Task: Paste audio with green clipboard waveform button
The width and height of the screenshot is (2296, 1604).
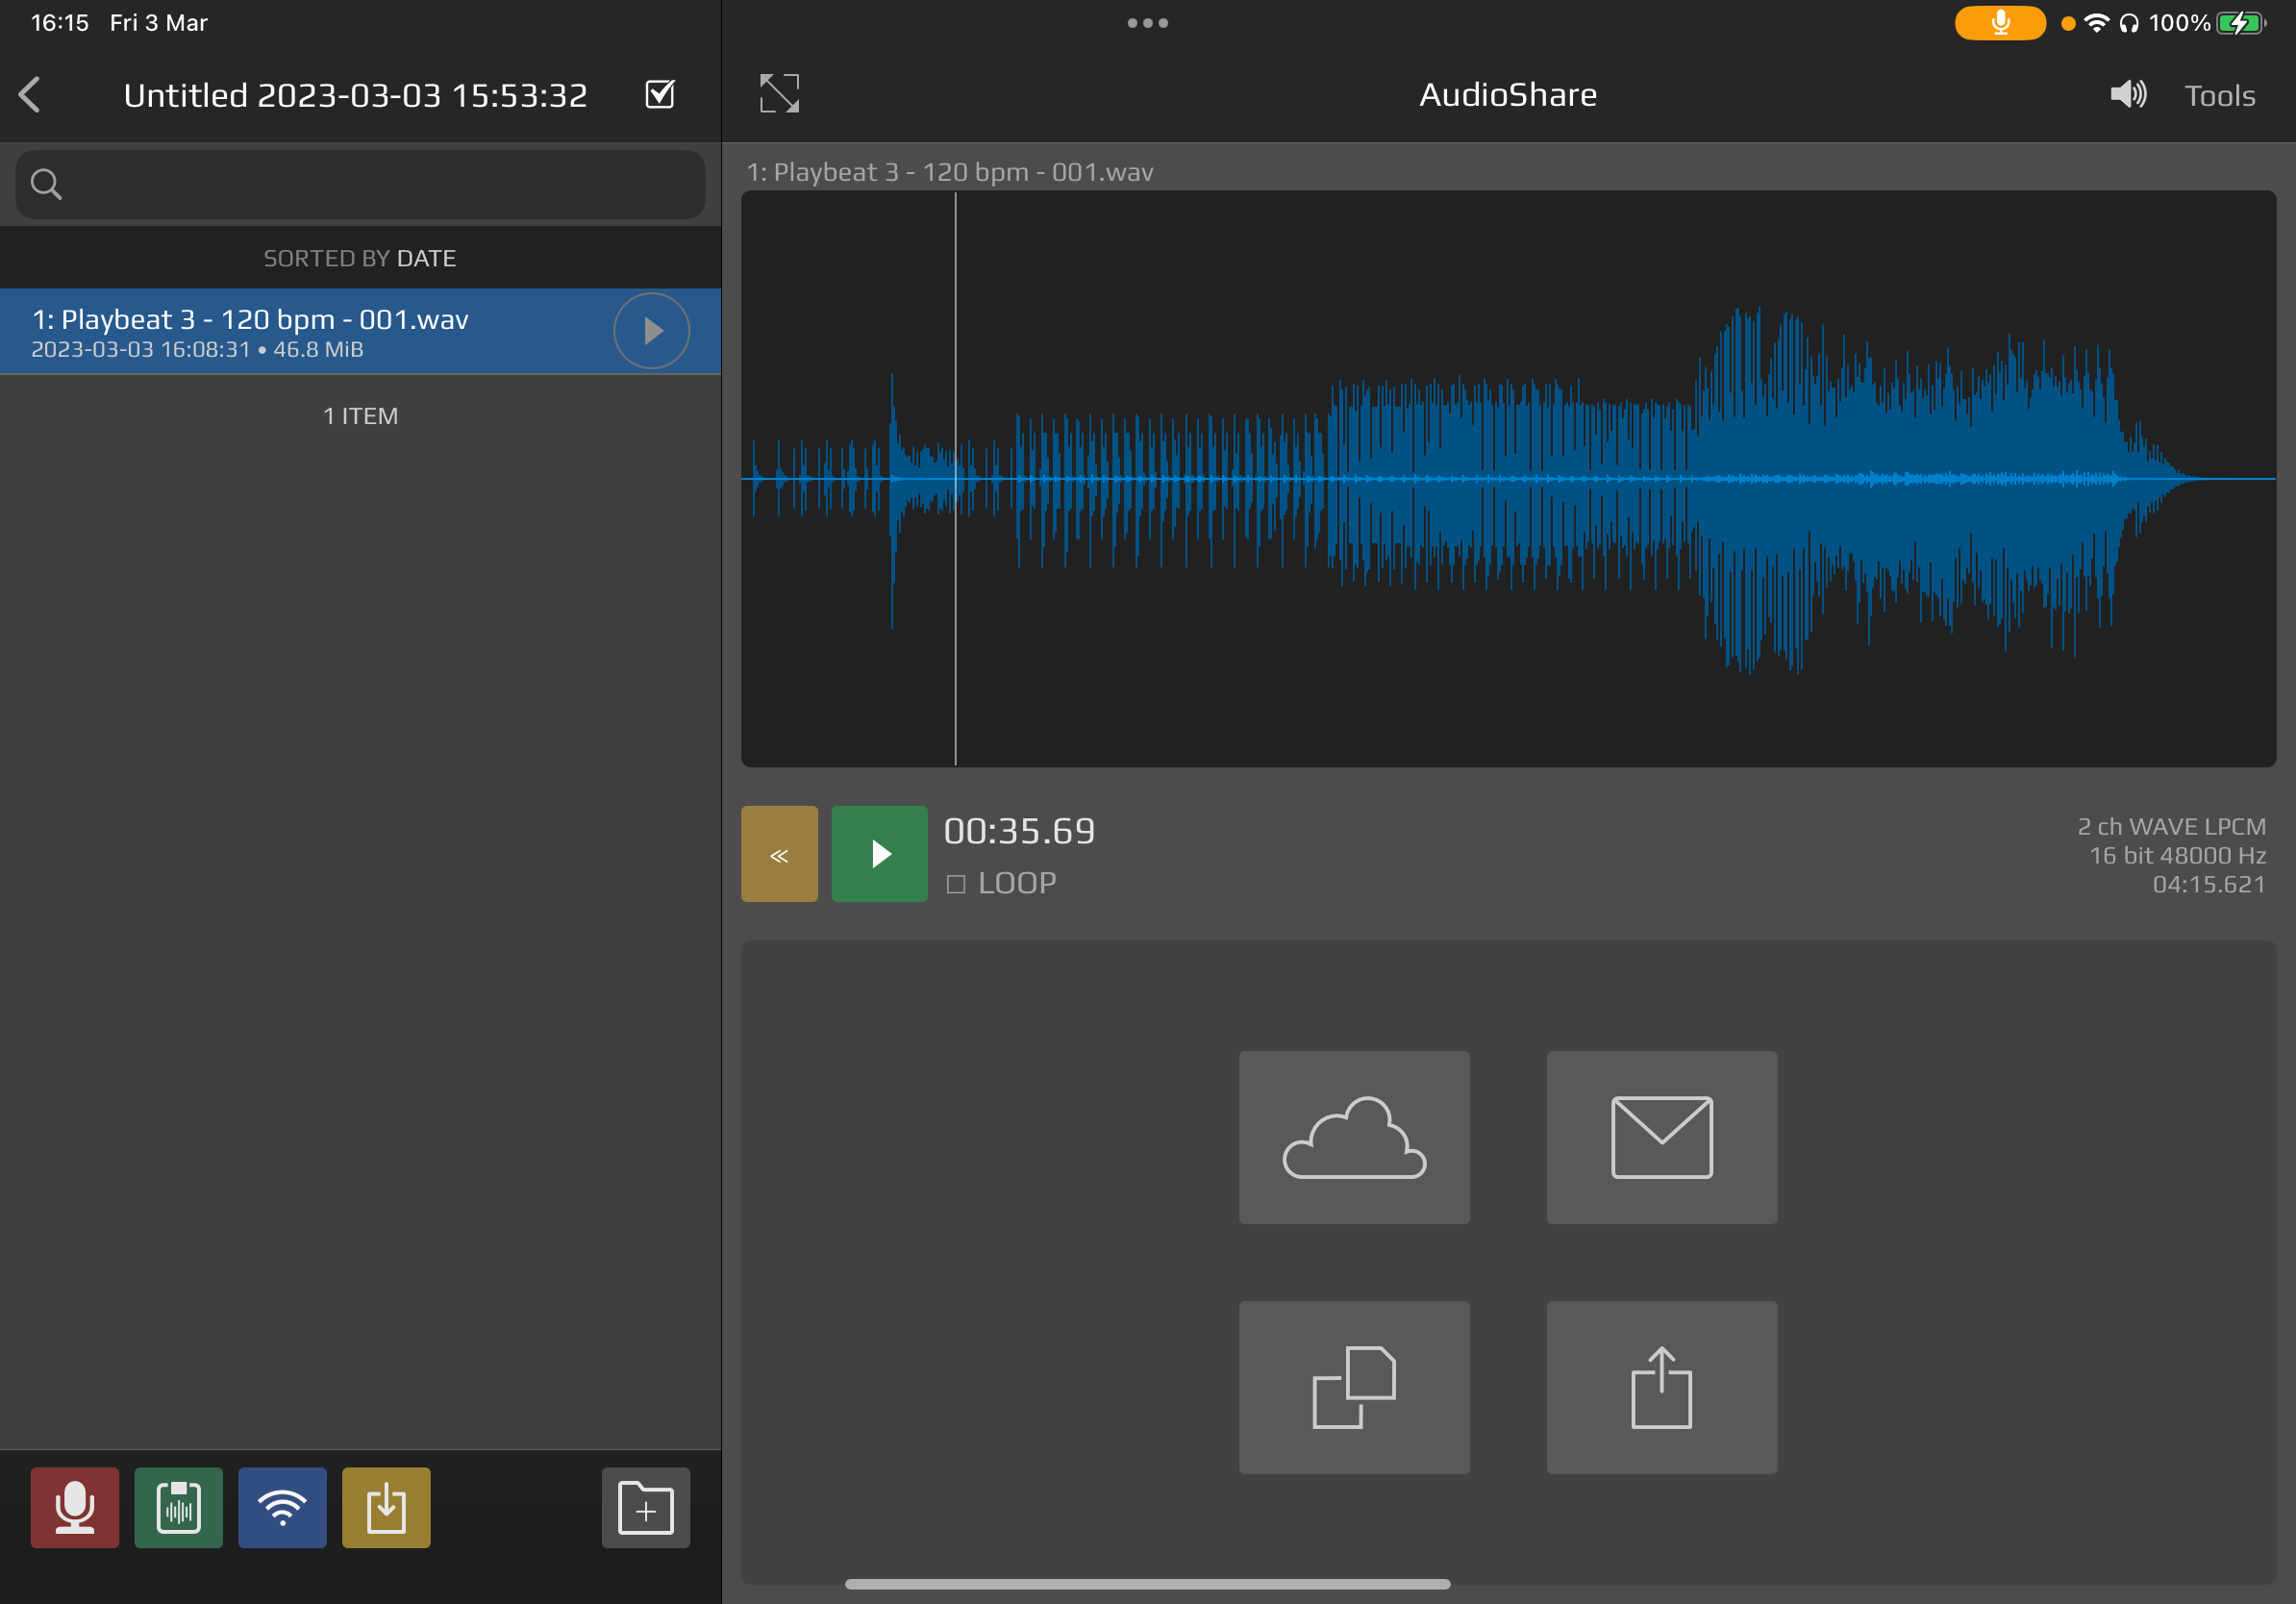Action: point(179,1507)
